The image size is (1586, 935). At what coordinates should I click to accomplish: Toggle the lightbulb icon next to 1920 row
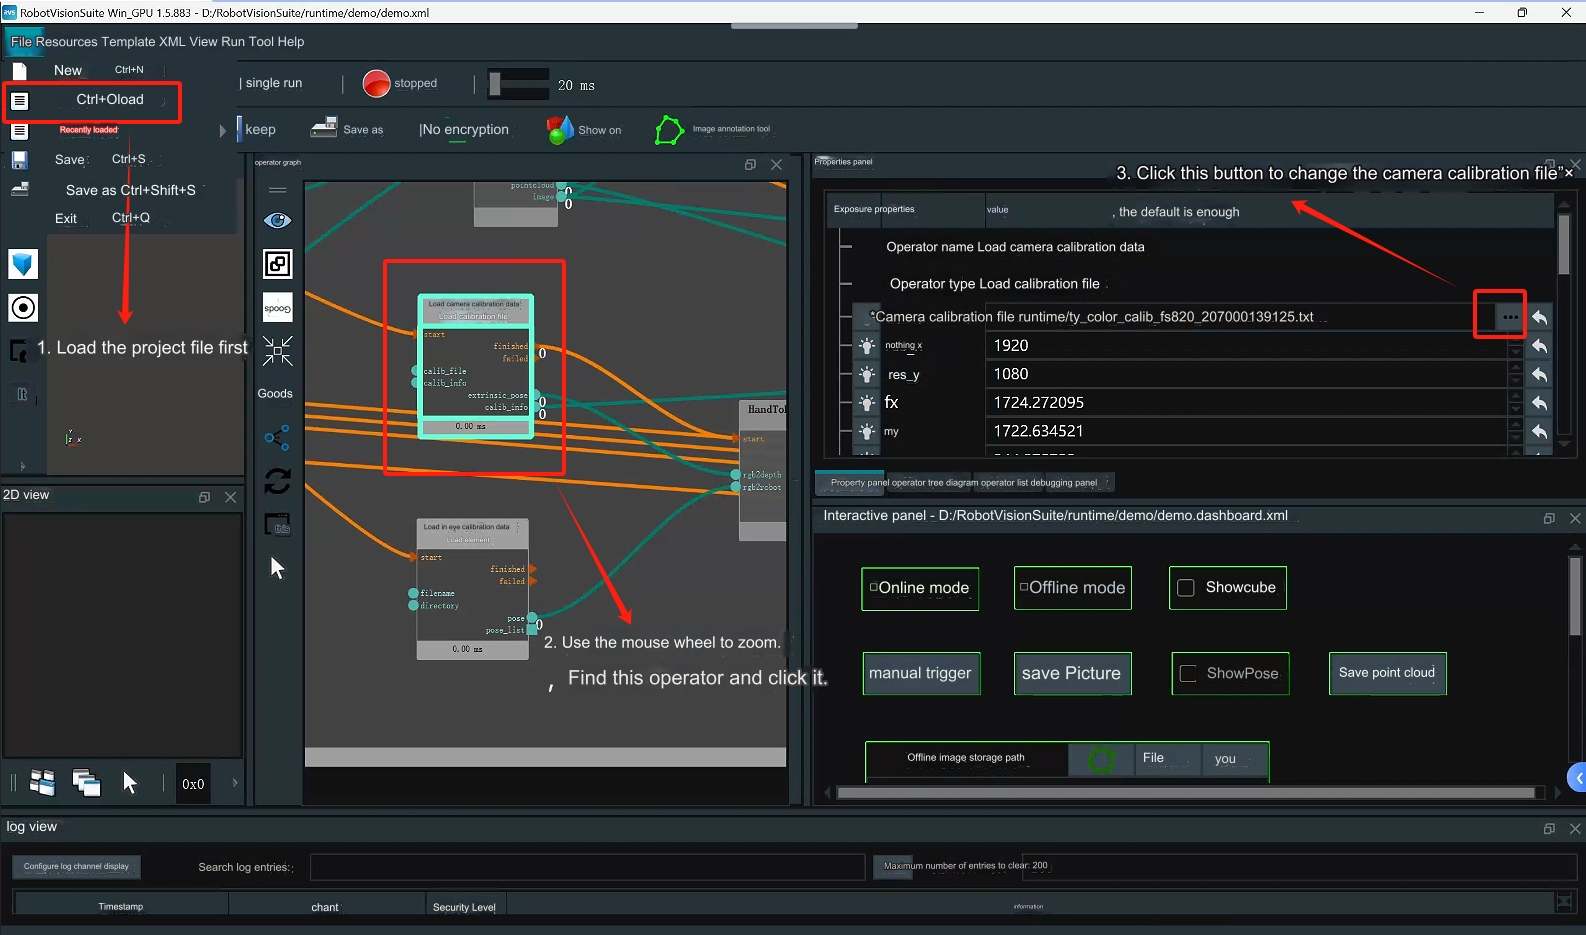coord(867,346)
